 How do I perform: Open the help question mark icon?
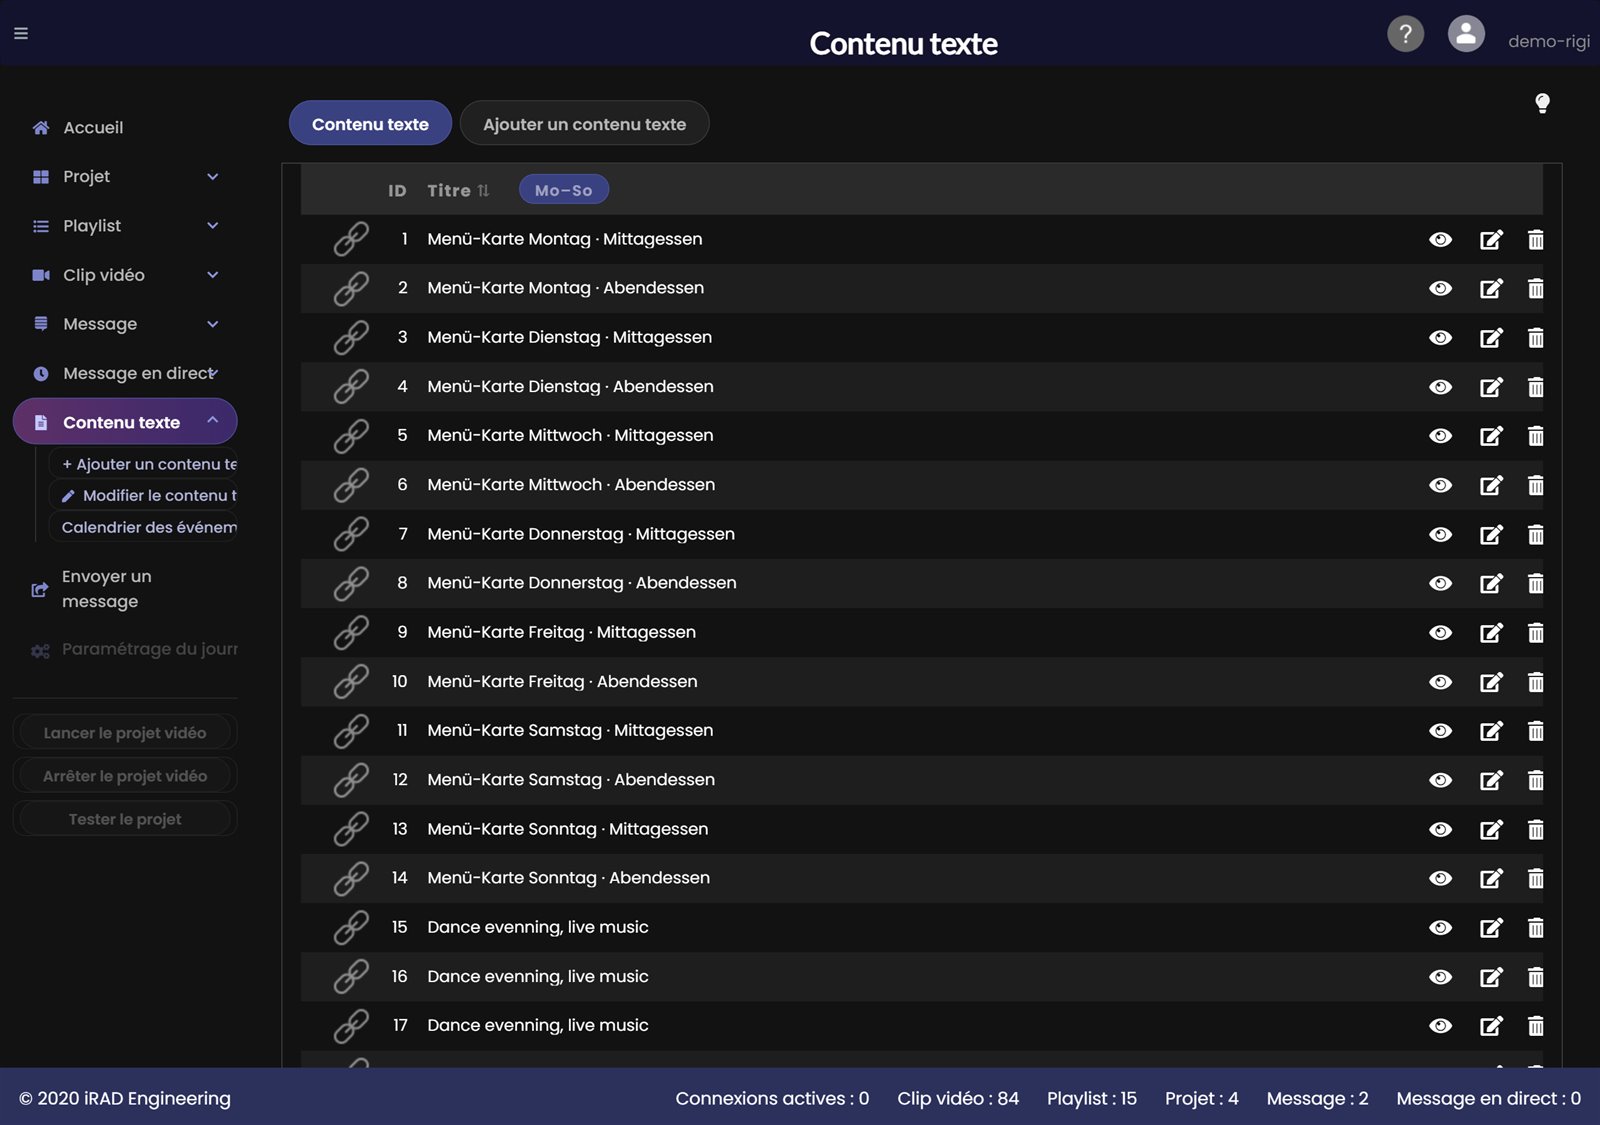1405,34
